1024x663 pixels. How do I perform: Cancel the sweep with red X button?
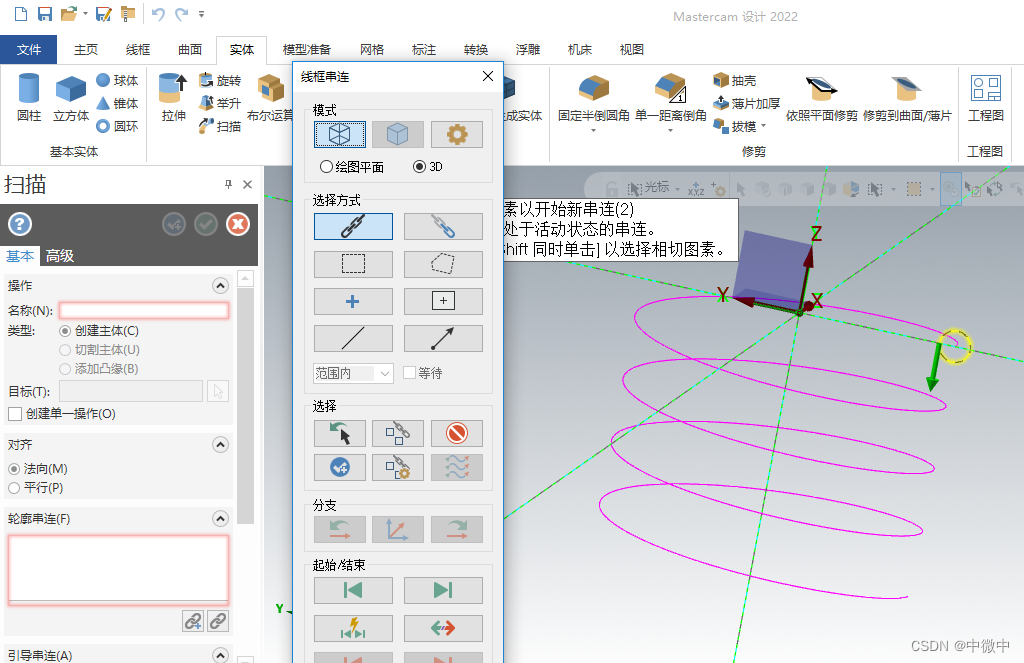238,225
